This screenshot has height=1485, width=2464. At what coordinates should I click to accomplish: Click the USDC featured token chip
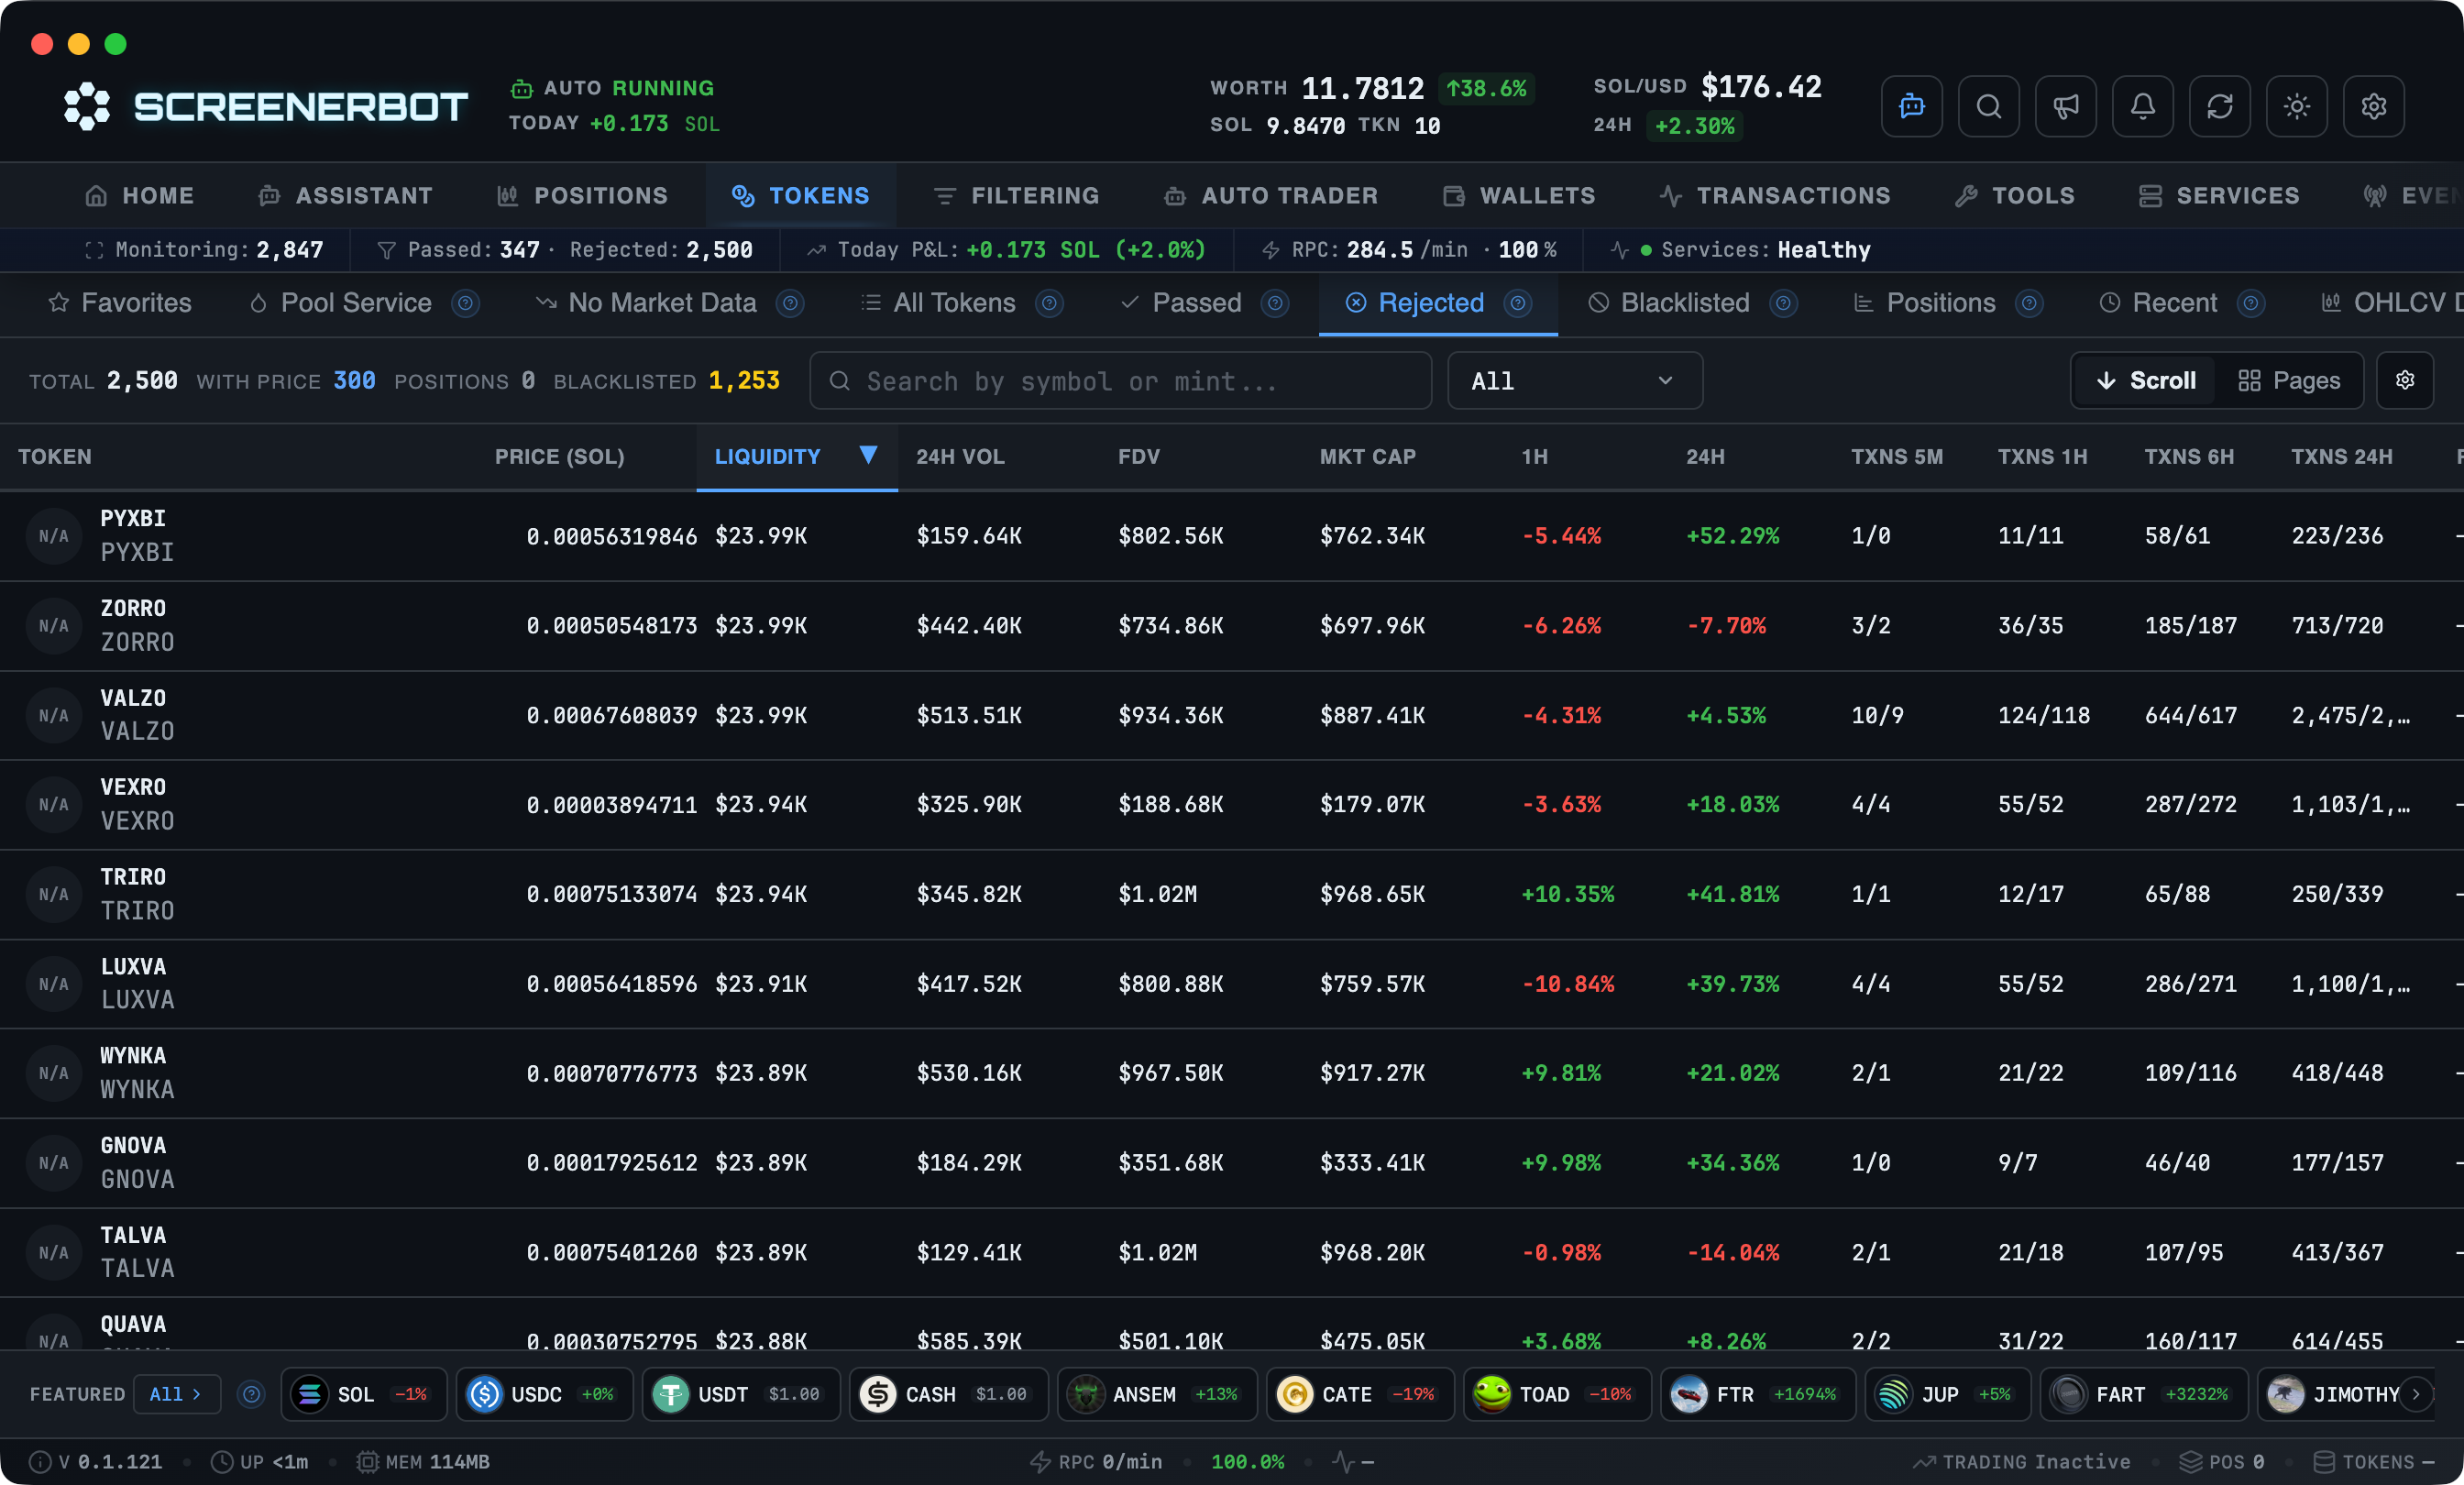pos(544,1394)
